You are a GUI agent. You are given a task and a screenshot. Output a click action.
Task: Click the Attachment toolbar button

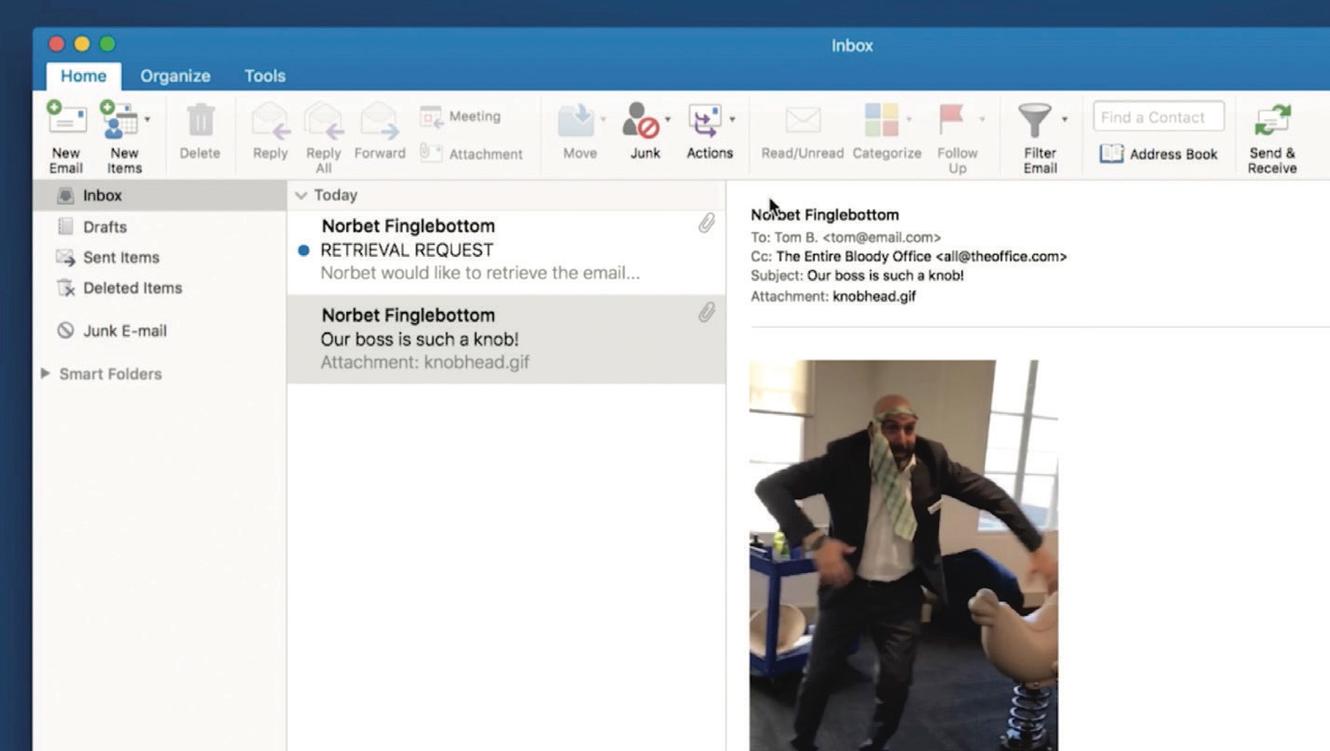471,154
